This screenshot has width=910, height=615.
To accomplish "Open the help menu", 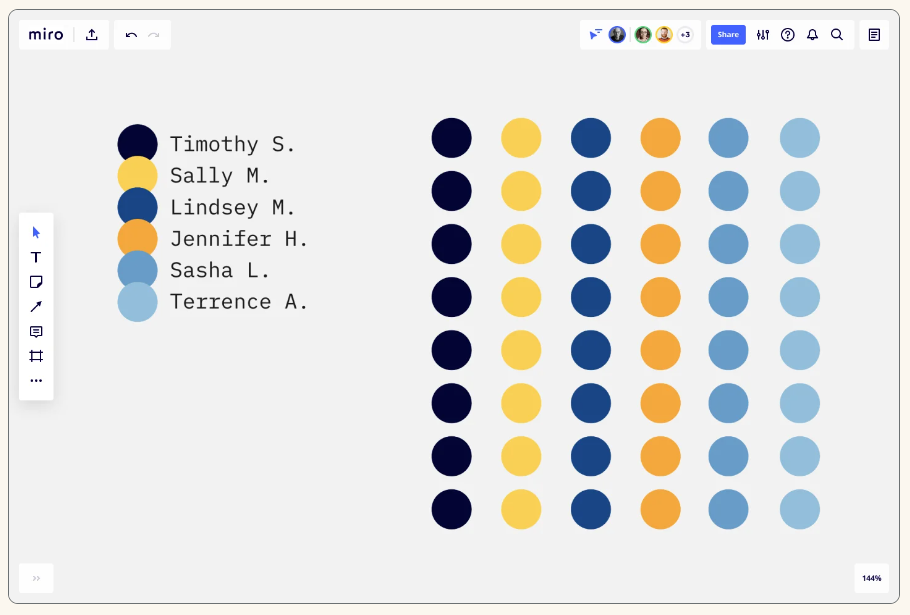I will click(x=788, y=35).
